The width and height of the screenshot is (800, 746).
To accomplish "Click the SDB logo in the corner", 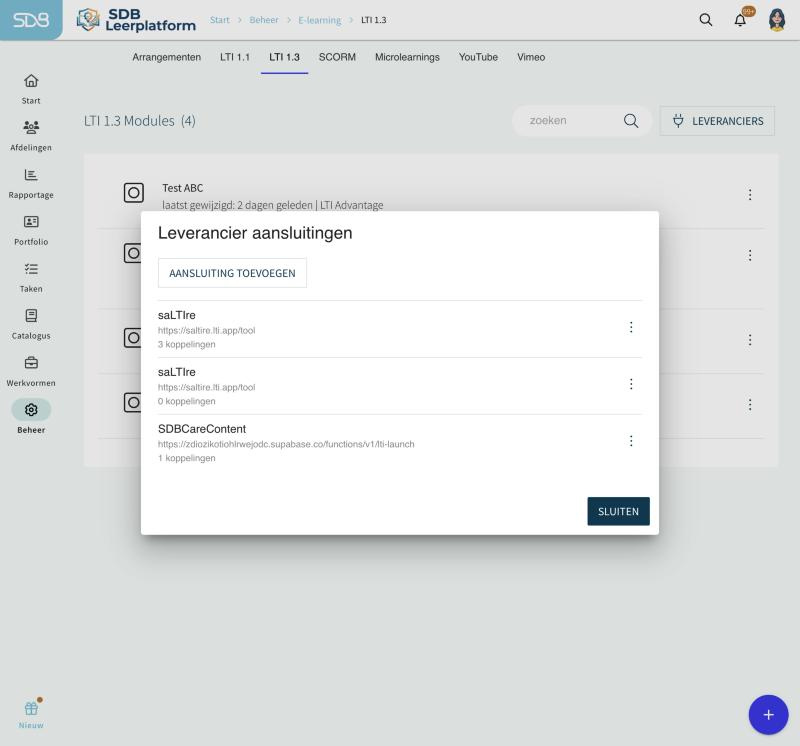I will point(31,20).
